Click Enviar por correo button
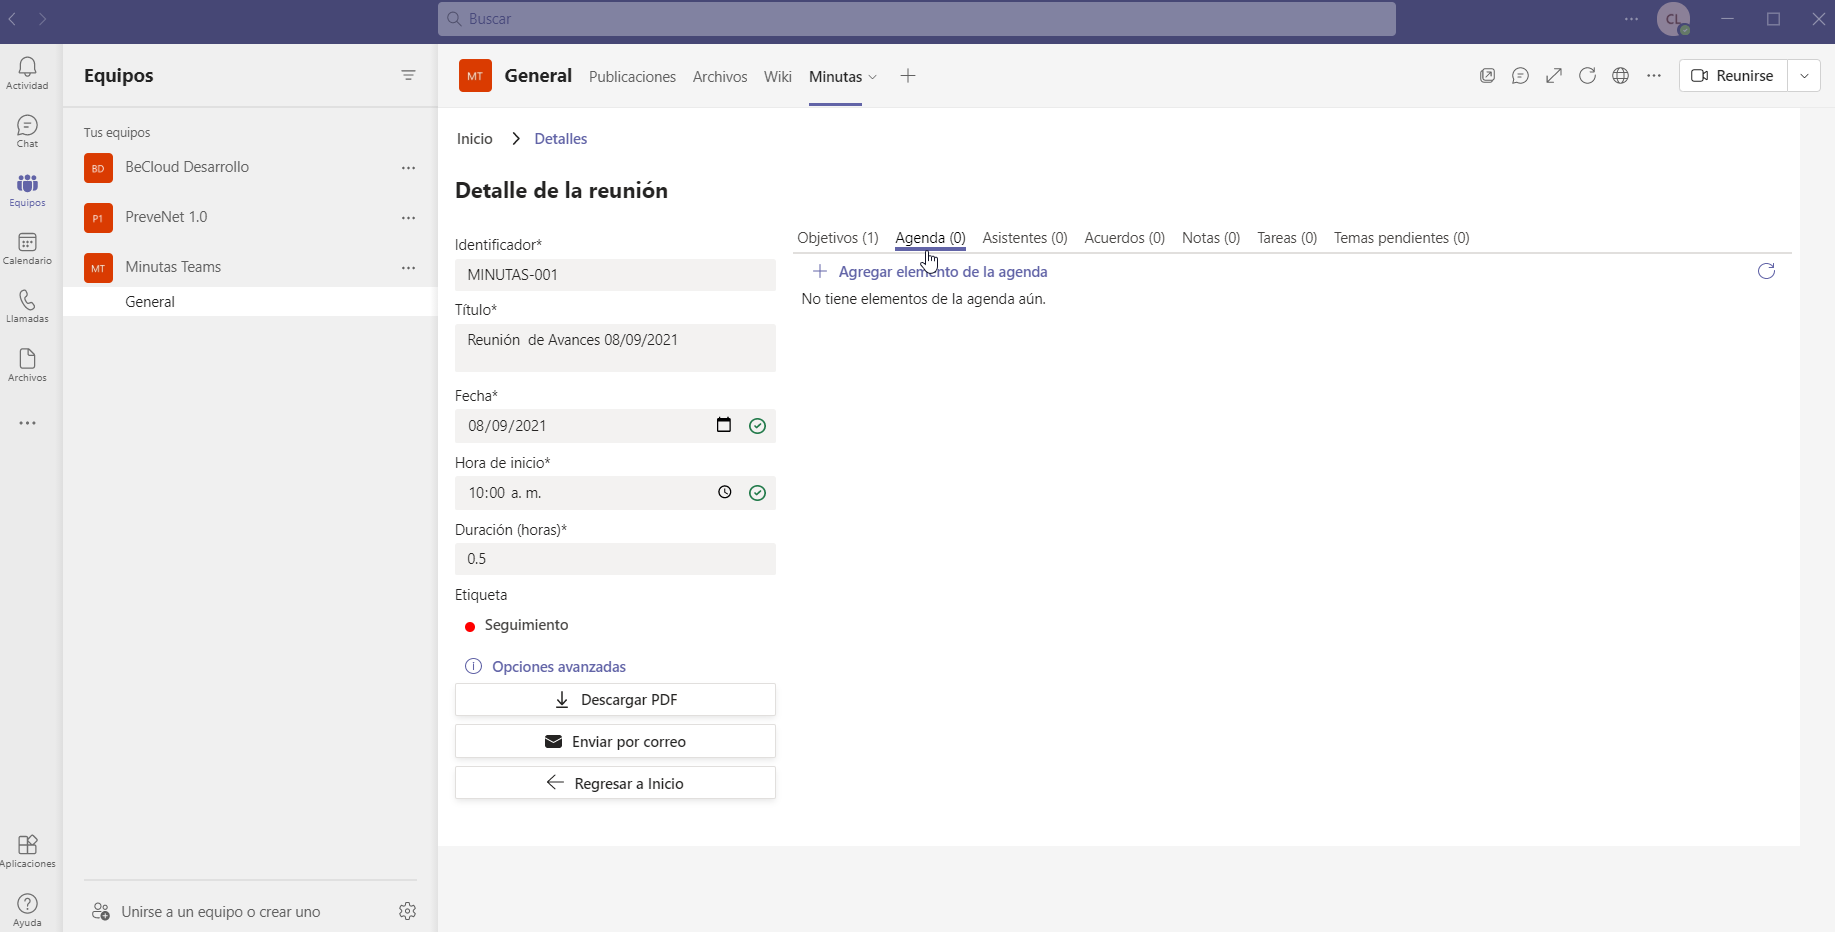The image size is (1835, 932). pos(615,742)
